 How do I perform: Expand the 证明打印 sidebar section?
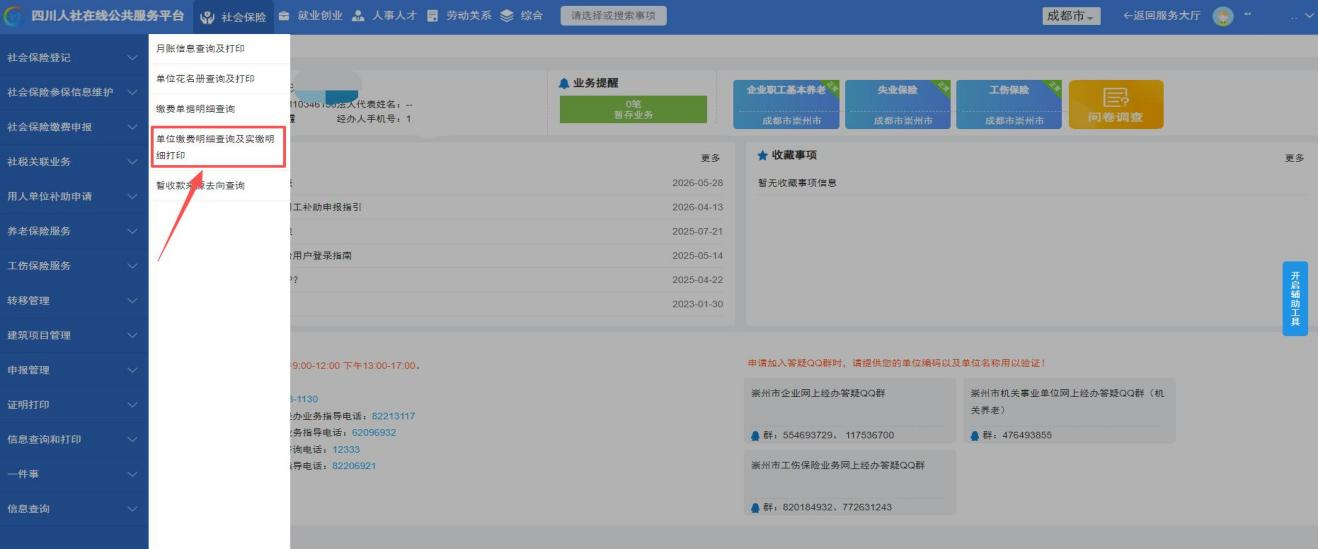coord(74,405)
